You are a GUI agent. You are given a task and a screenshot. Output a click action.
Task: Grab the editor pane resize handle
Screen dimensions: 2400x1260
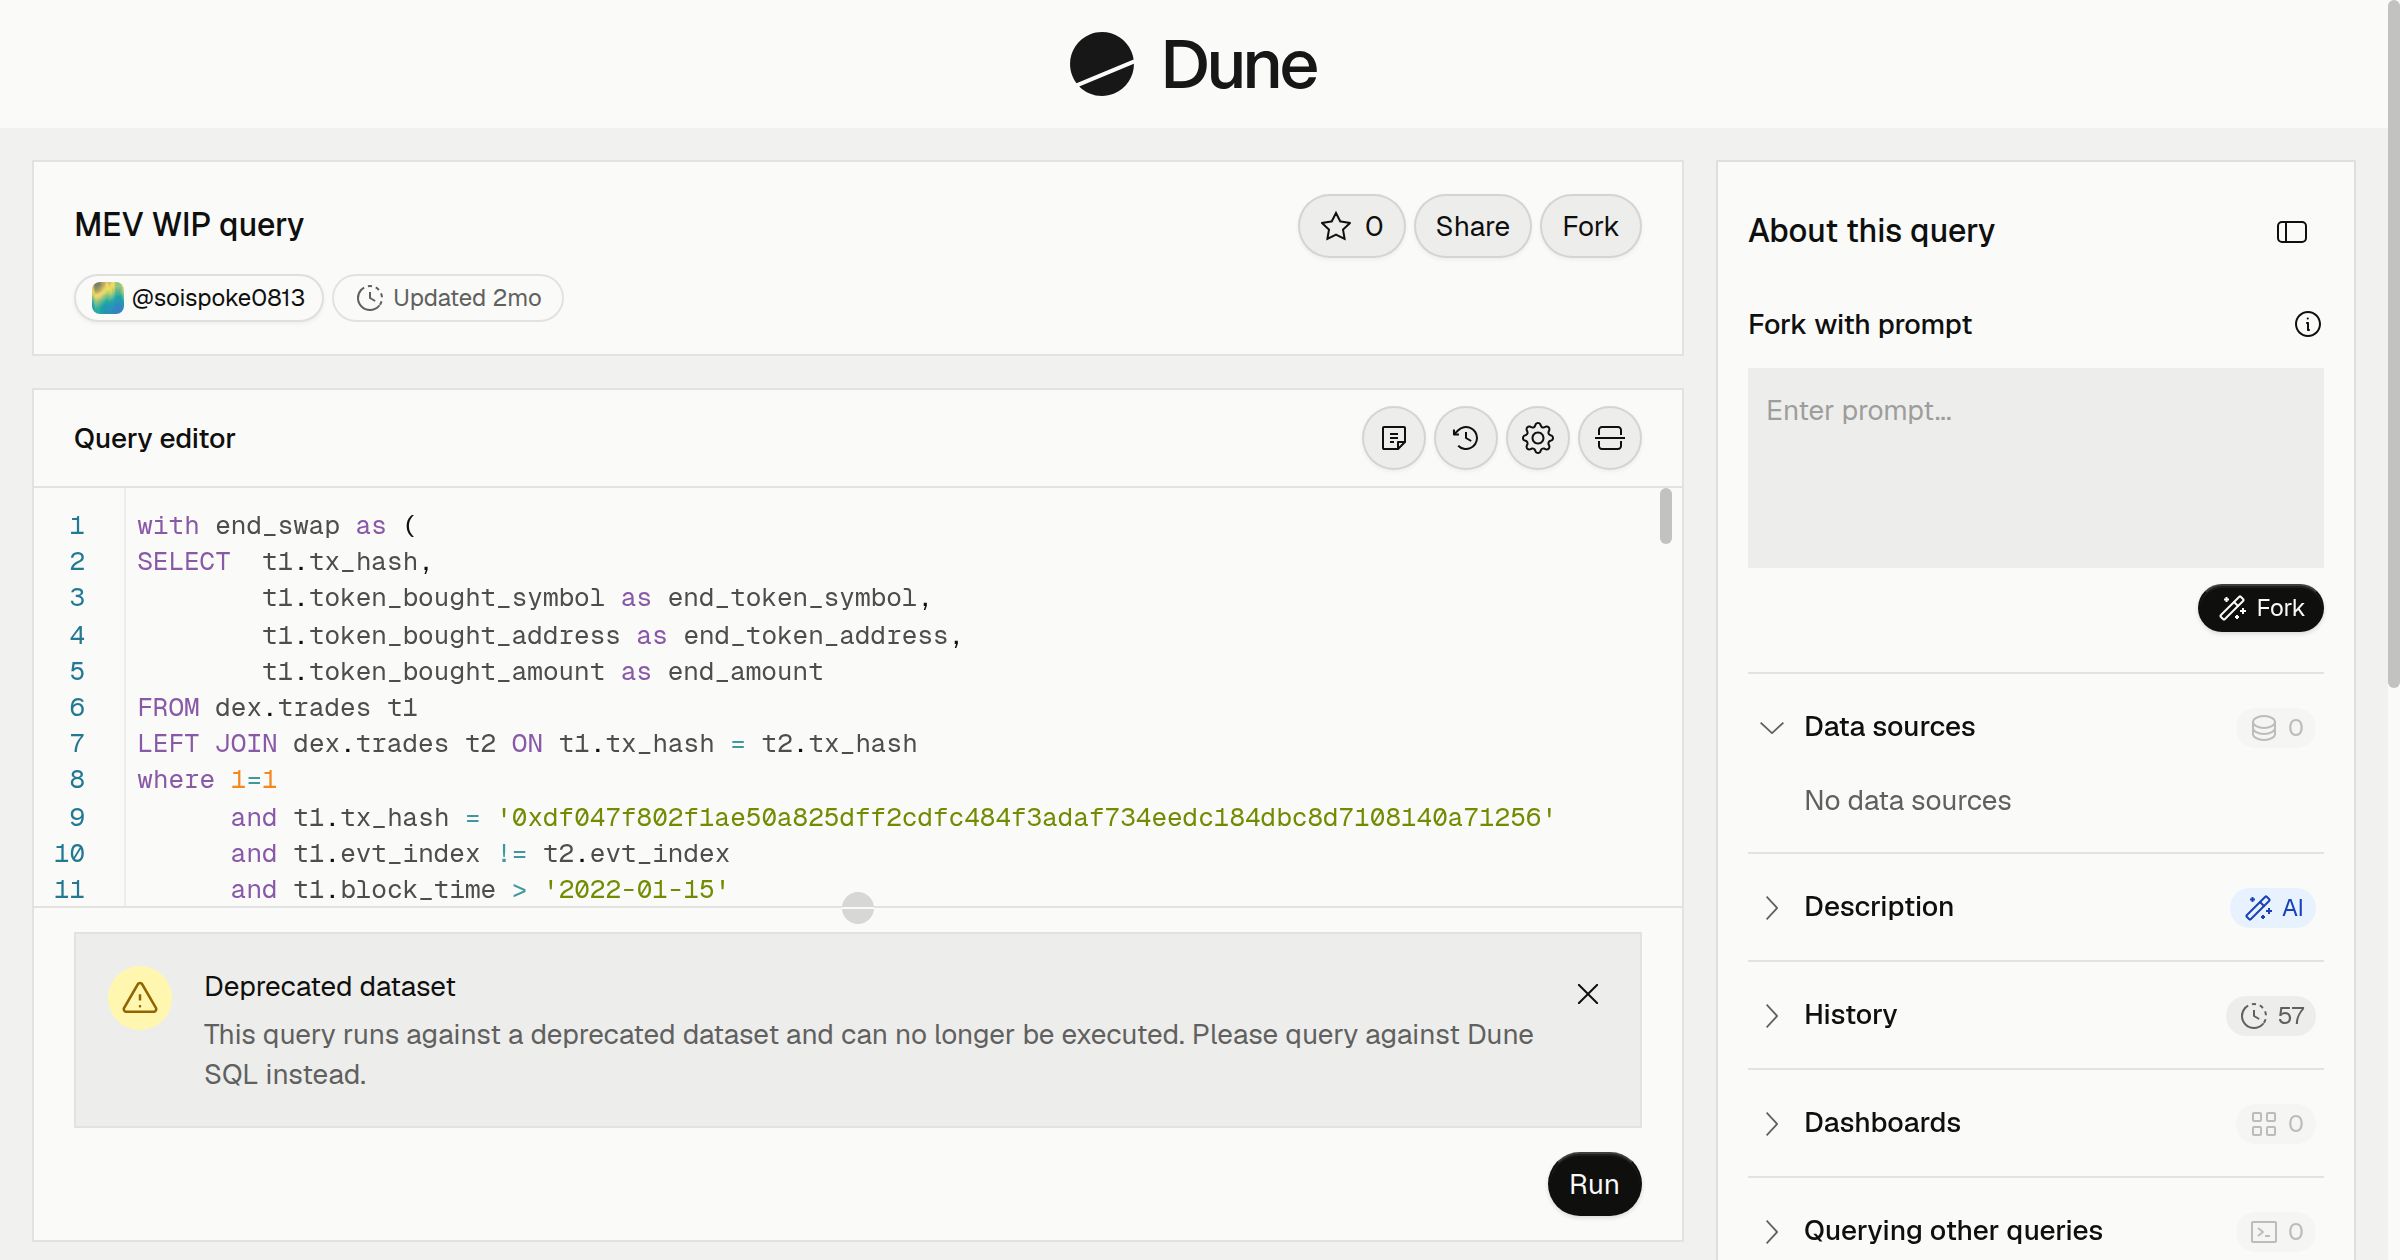point(858,908)
